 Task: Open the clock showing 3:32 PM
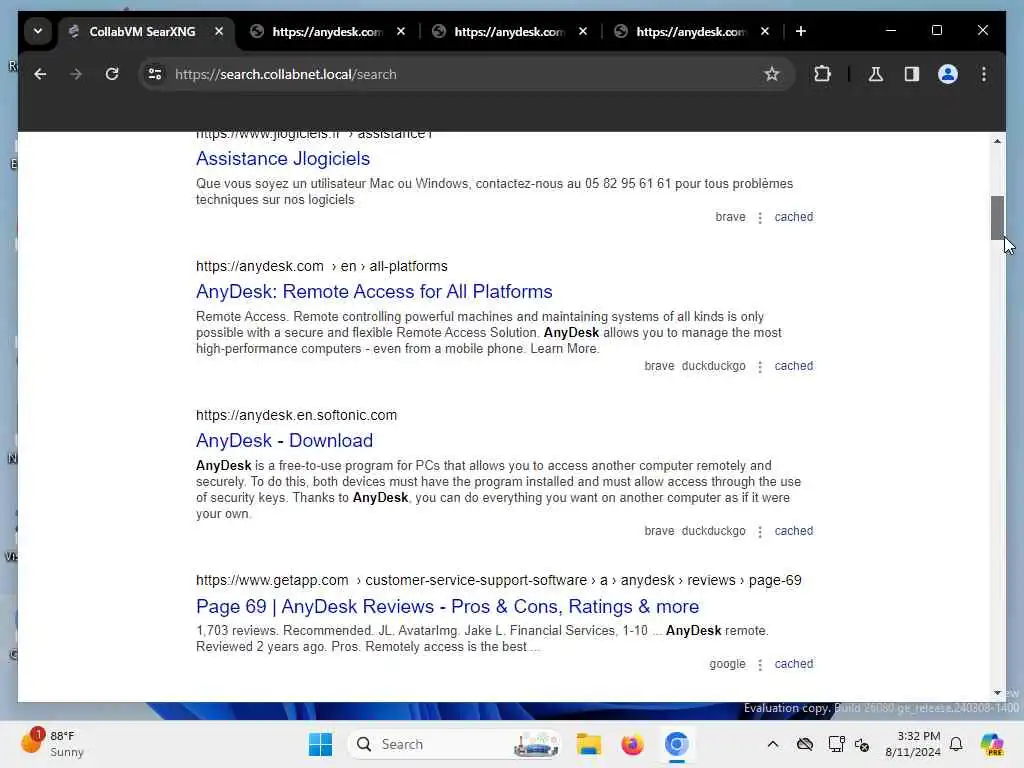(x=912, y=744)
